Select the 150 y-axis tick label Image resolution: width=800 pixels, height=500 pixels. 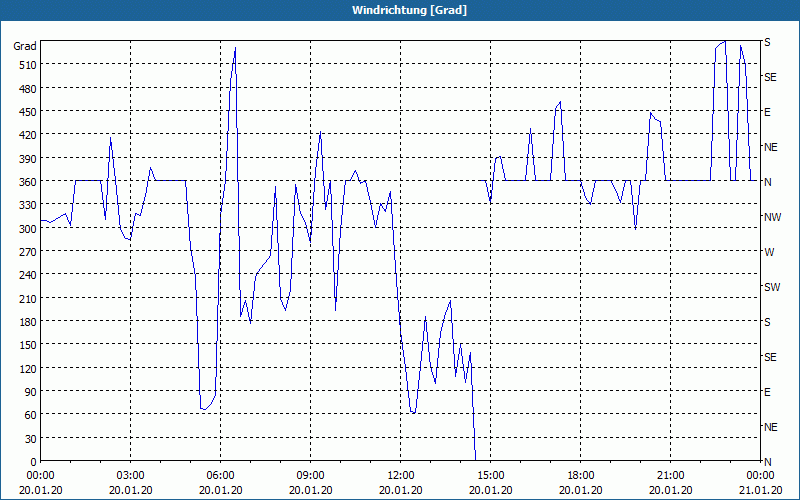click(x=28, y=345)
